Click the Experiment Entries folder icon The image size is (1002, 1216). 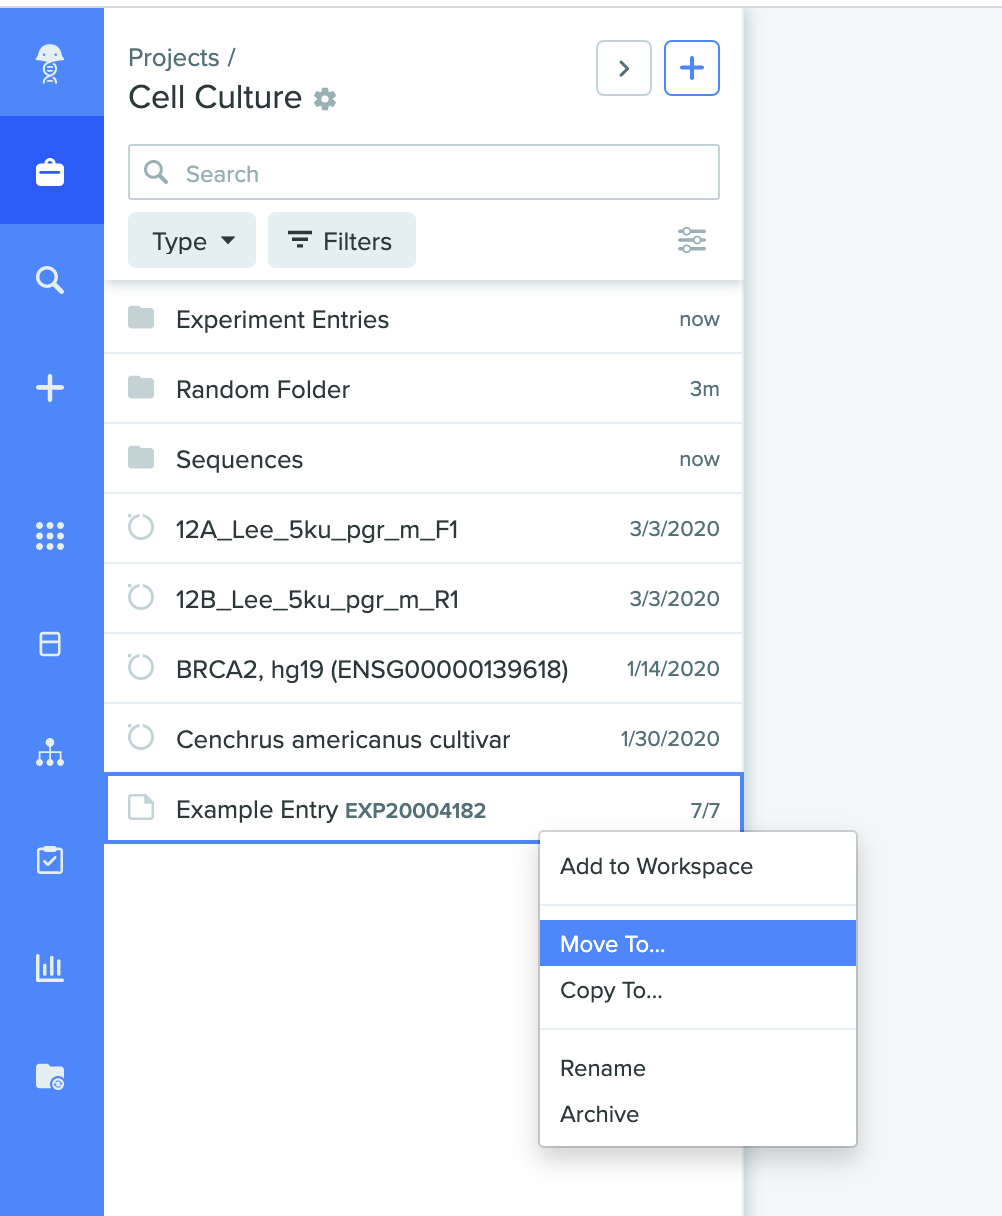[141, 319]
